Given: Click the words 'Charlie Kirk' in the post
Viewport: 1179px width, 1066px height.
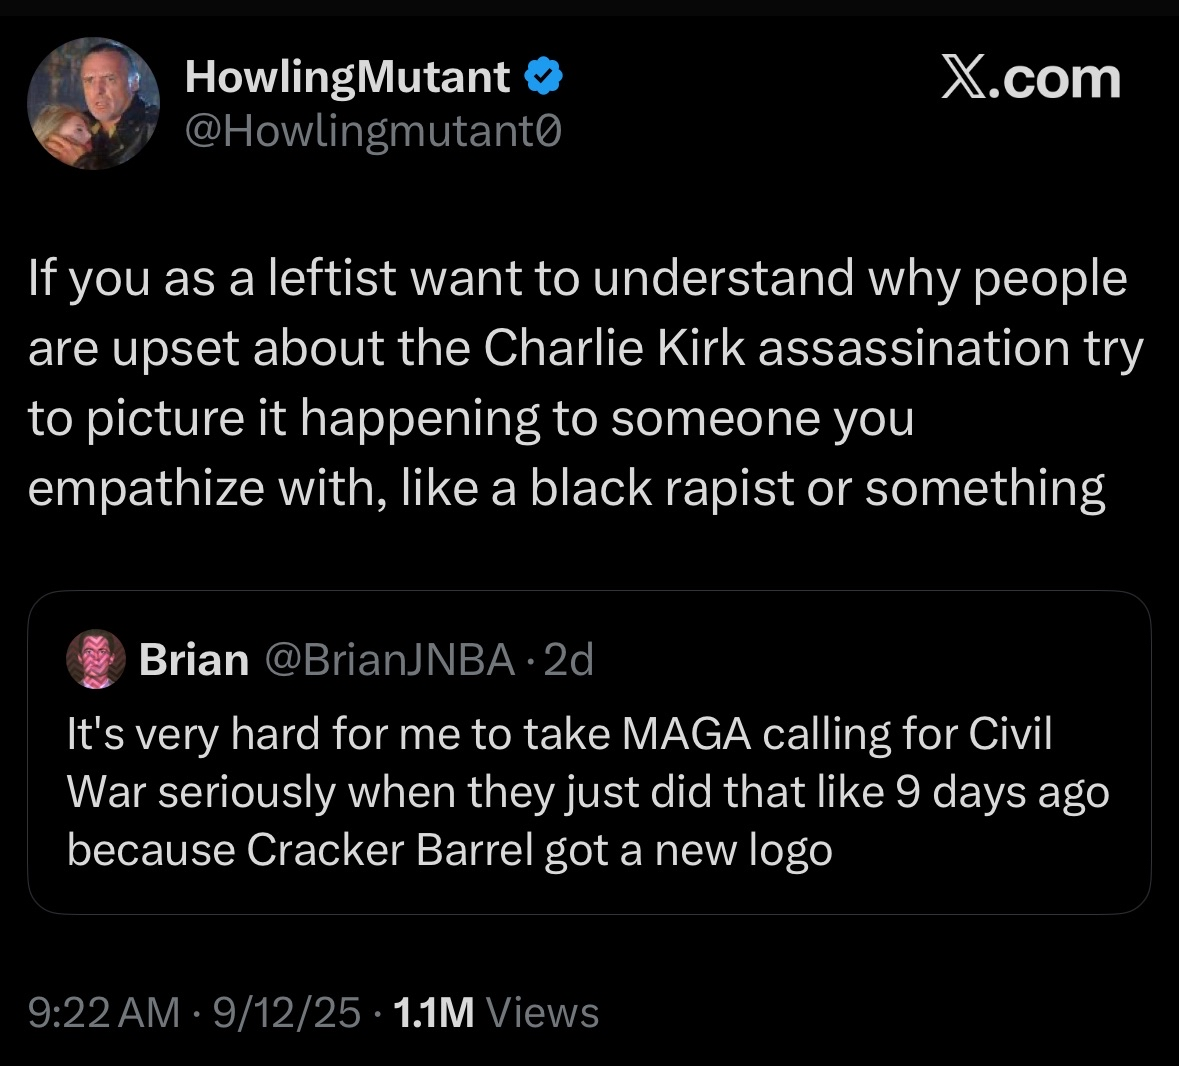Looking at the screenshot, I should (x=614, y=348).
